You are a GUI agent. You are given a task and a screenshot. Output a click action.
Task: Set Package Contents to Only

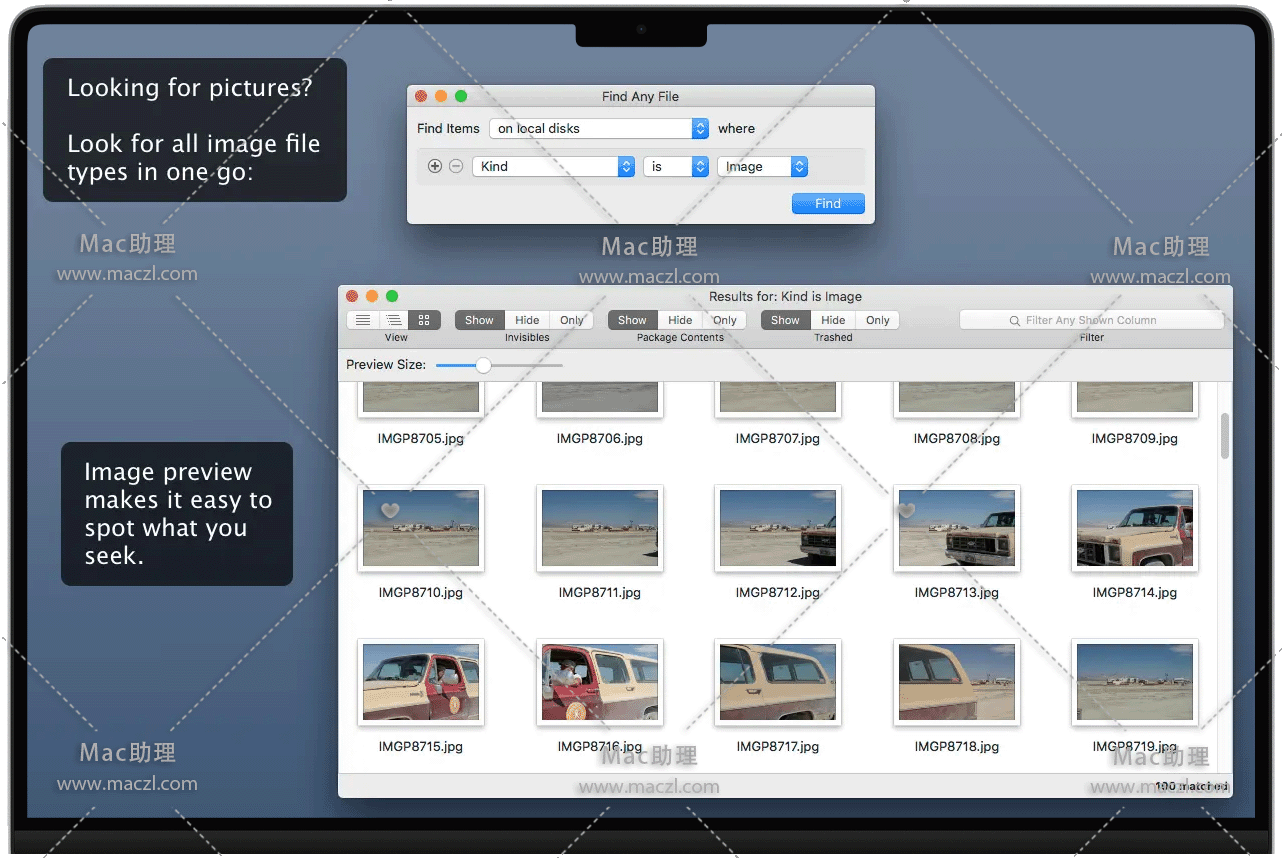724,320
